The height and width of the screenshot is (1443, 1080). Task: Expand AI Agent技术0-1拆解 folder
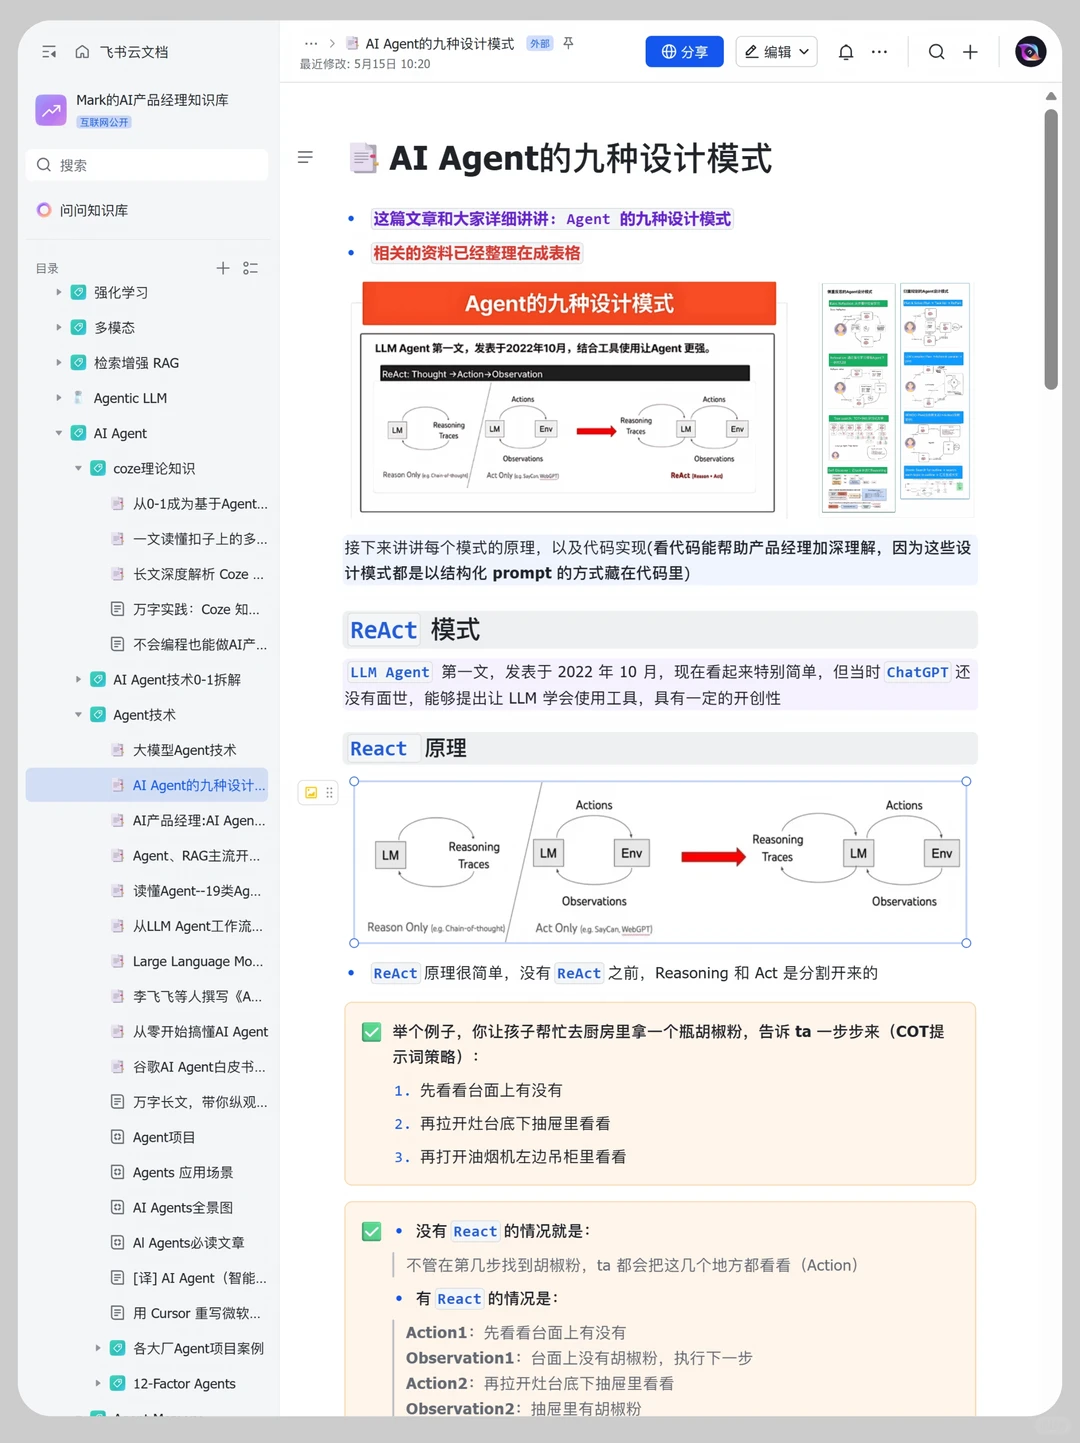[78, 679]
